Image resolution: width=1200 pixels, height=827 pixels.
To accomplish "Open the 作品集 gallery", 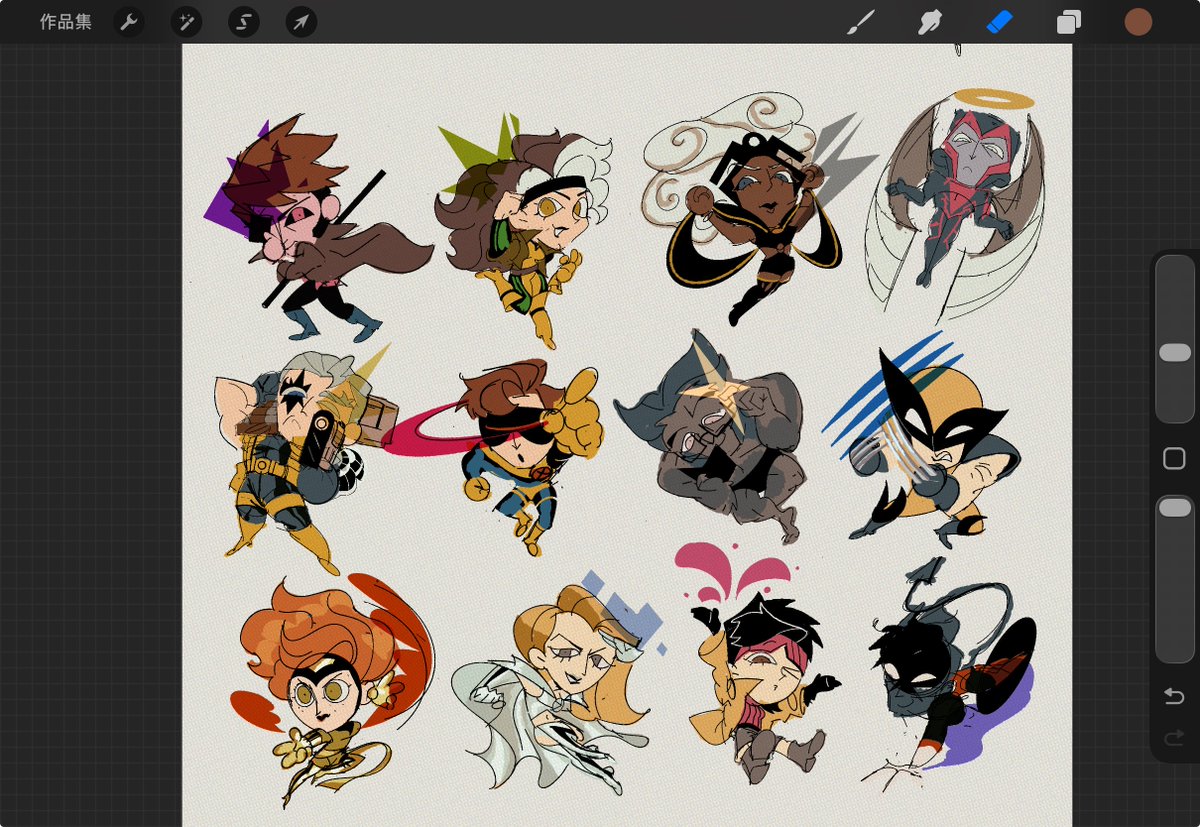I will click(66, 22).
